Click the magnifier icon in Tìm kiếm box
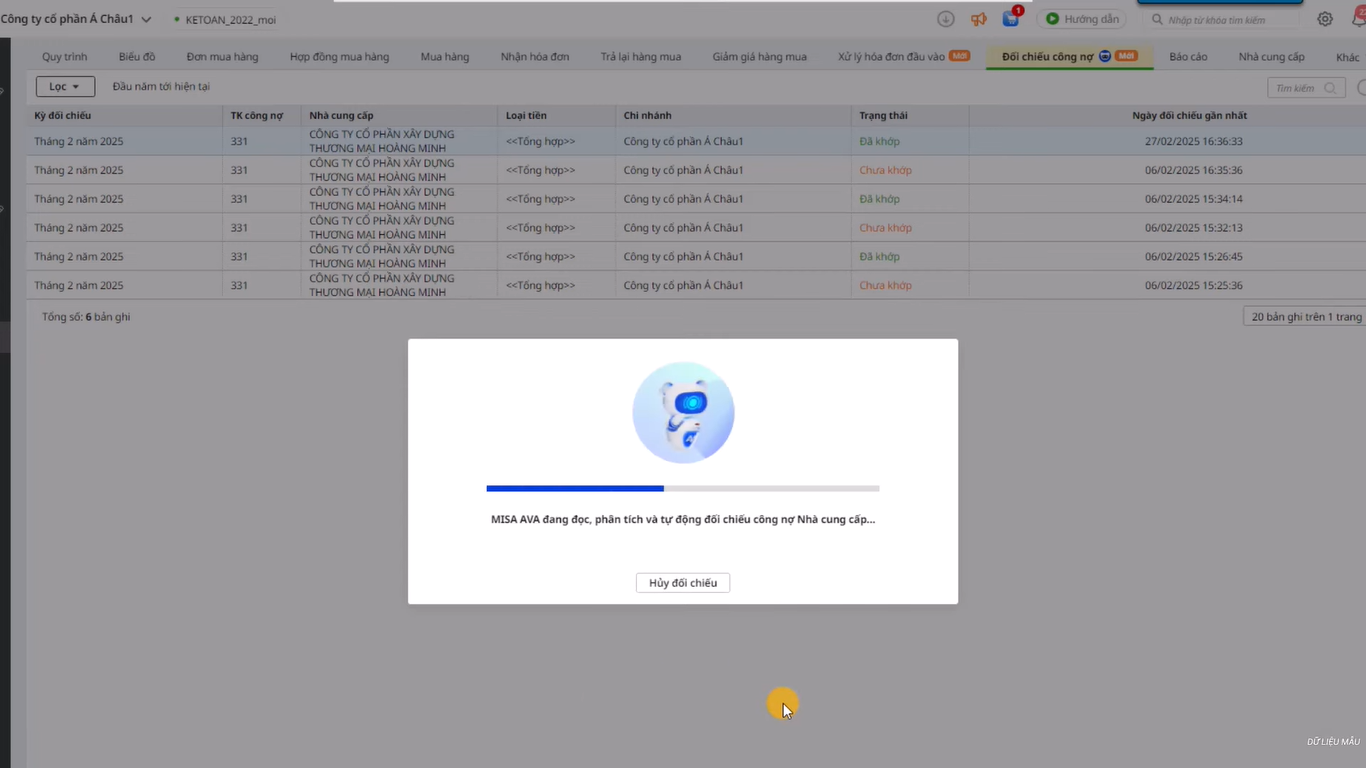Screen dimensions: 1366x768 point(1330,88)
